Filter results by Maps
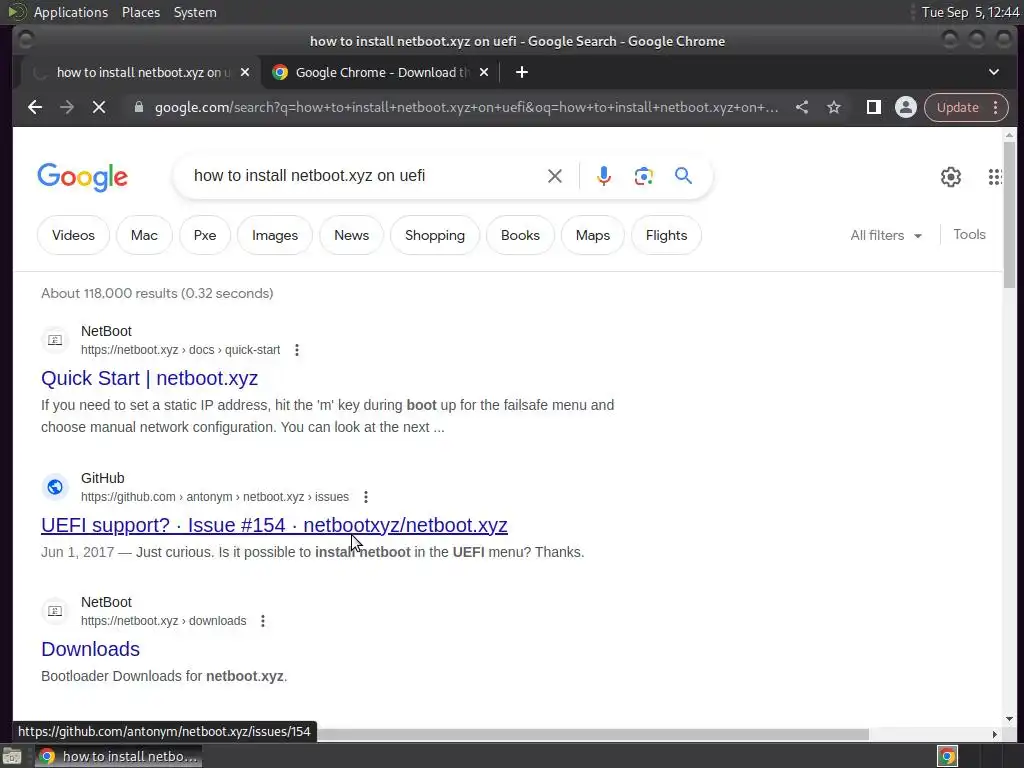 tap(593, 235)
